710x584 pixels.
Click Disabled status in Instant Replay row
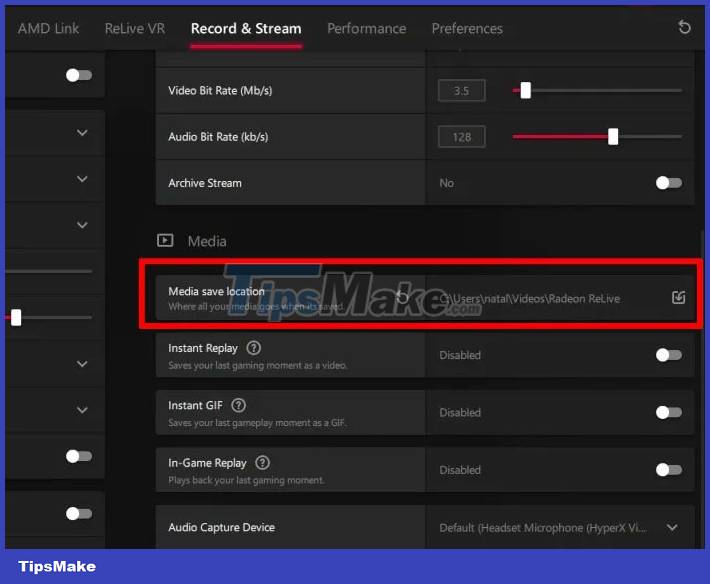tap(460, 355)
